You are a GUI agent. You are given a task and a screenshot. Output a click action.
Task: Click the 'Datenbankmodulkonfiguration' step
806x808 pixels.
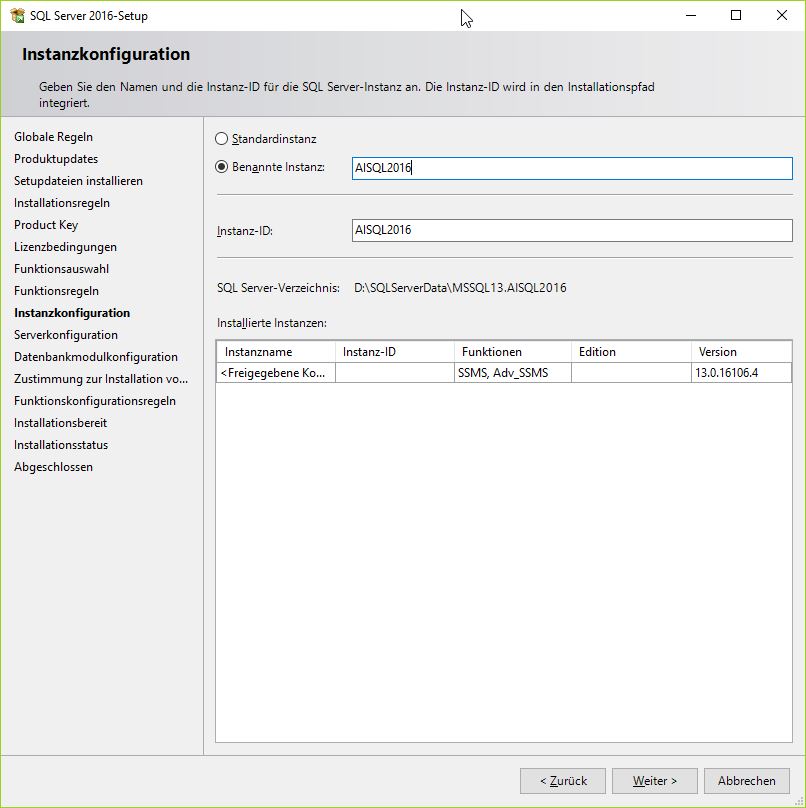click(96, 357)
